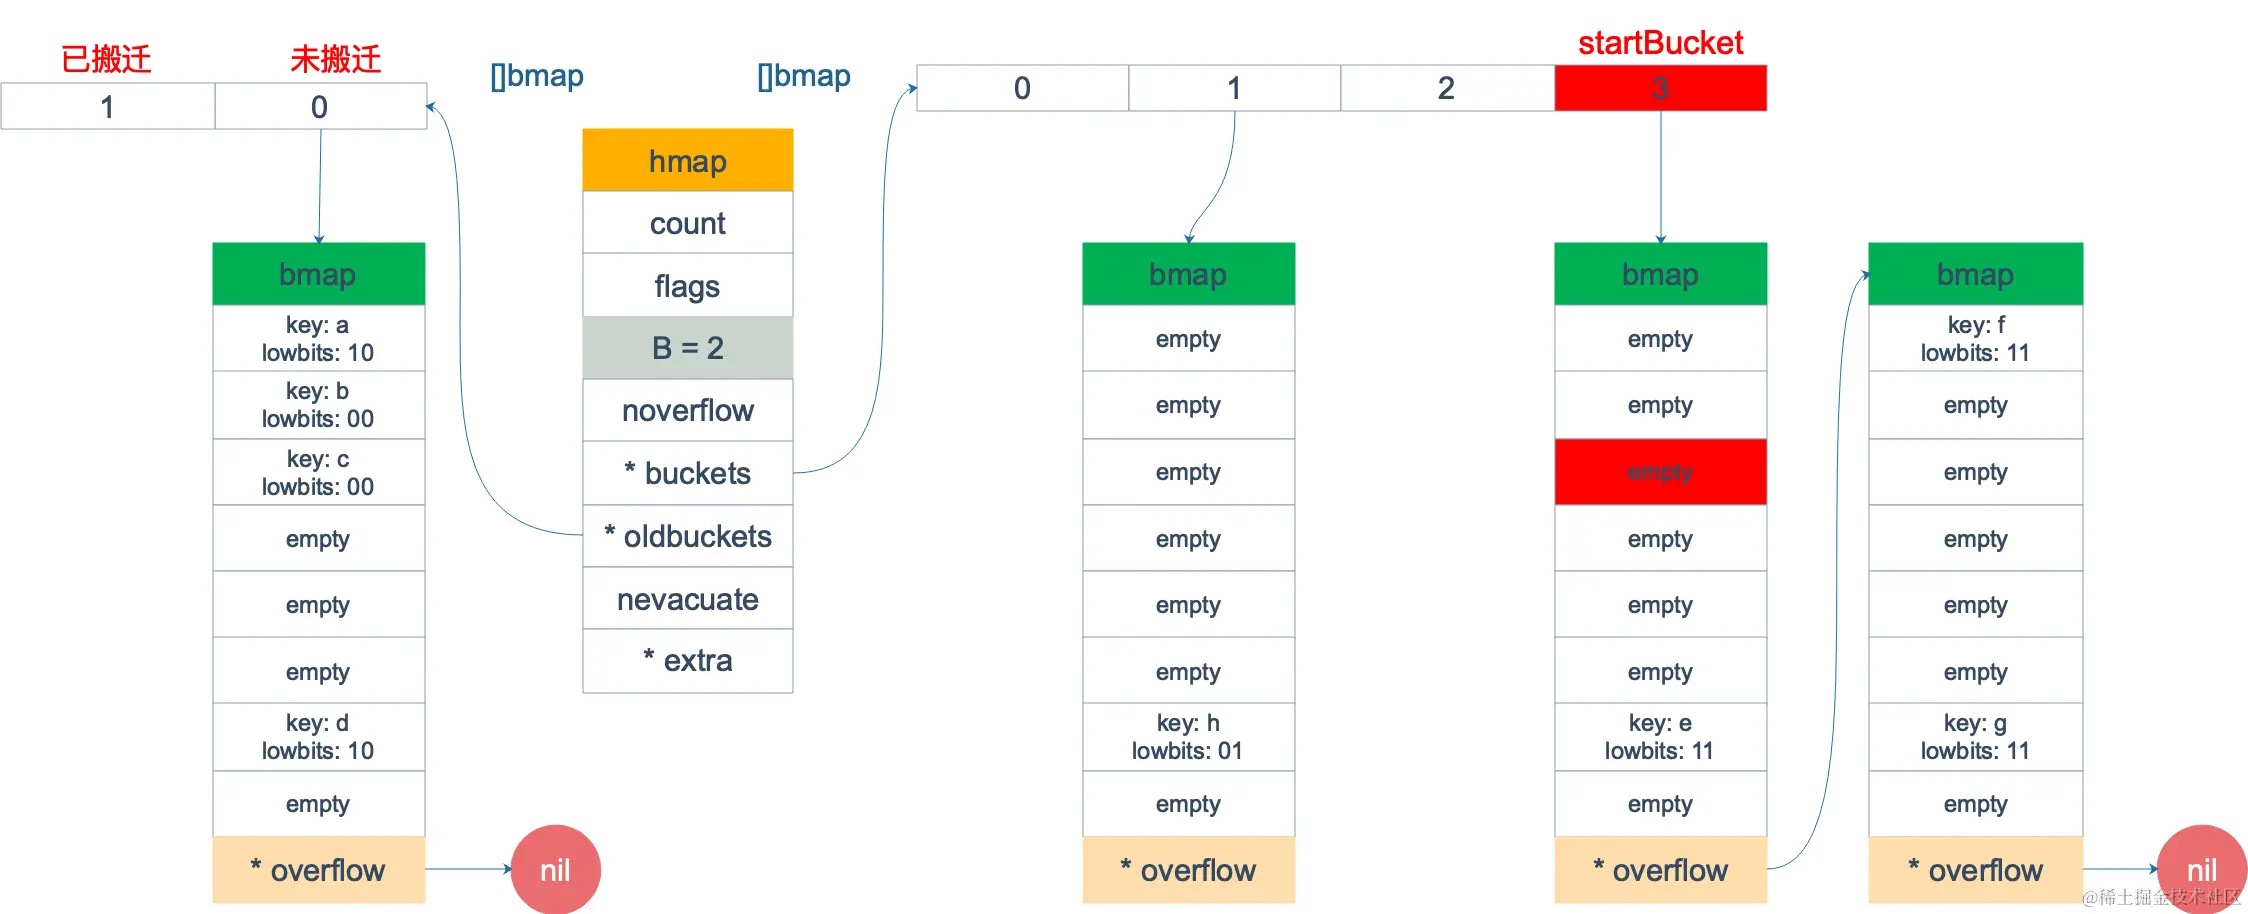Click the nil circle at far right

pos(2202,870)
